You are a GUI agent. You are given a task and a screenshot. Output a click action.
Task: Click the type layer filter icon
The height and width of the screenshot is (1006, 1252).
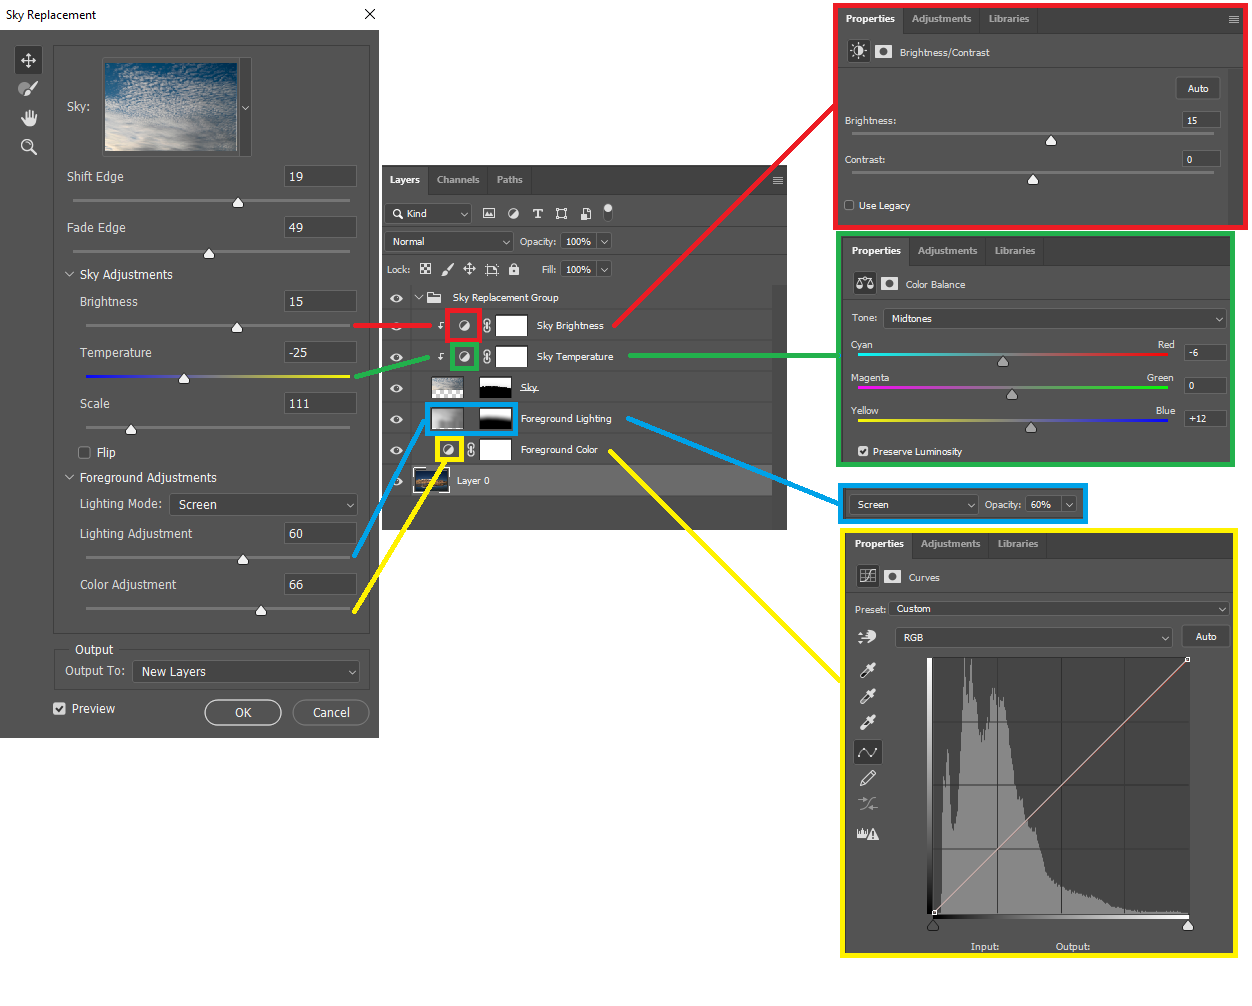537,213
